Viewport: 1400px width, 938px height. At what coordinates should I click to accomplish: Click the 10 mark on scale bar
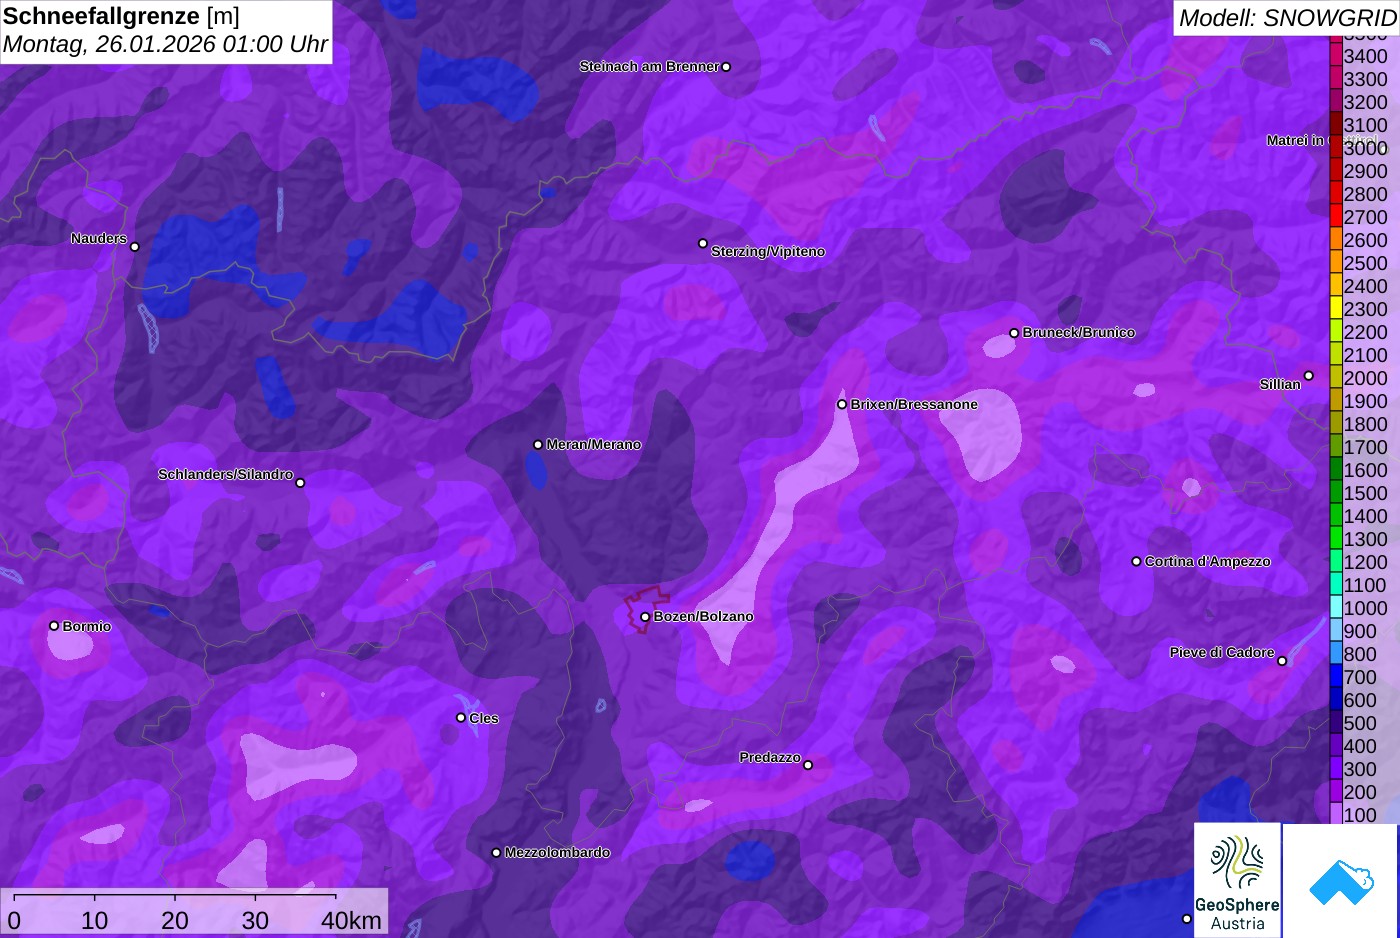pos(94,920)
